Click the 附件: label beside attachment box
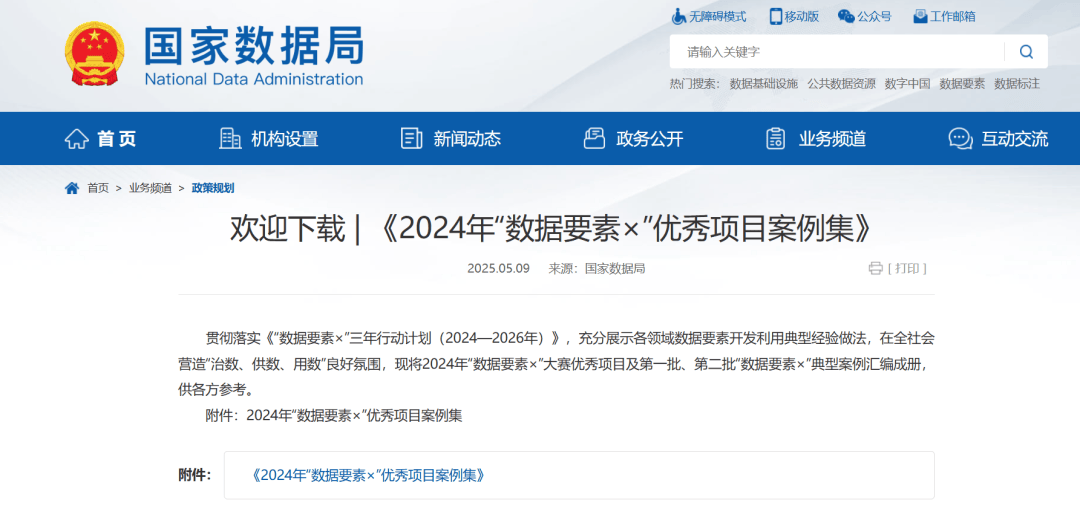This screenshot has height=532, width=1080. [x=195, y=475]
